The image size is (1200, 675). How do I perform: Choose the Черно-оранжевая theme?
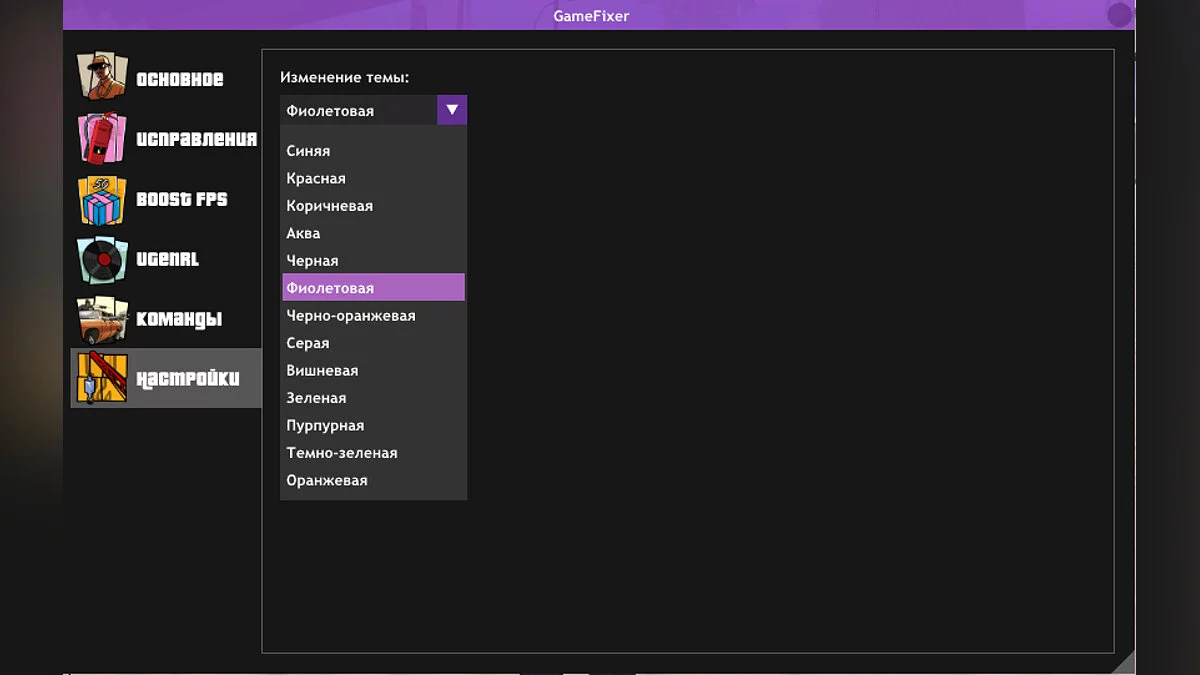pos(350,316)
